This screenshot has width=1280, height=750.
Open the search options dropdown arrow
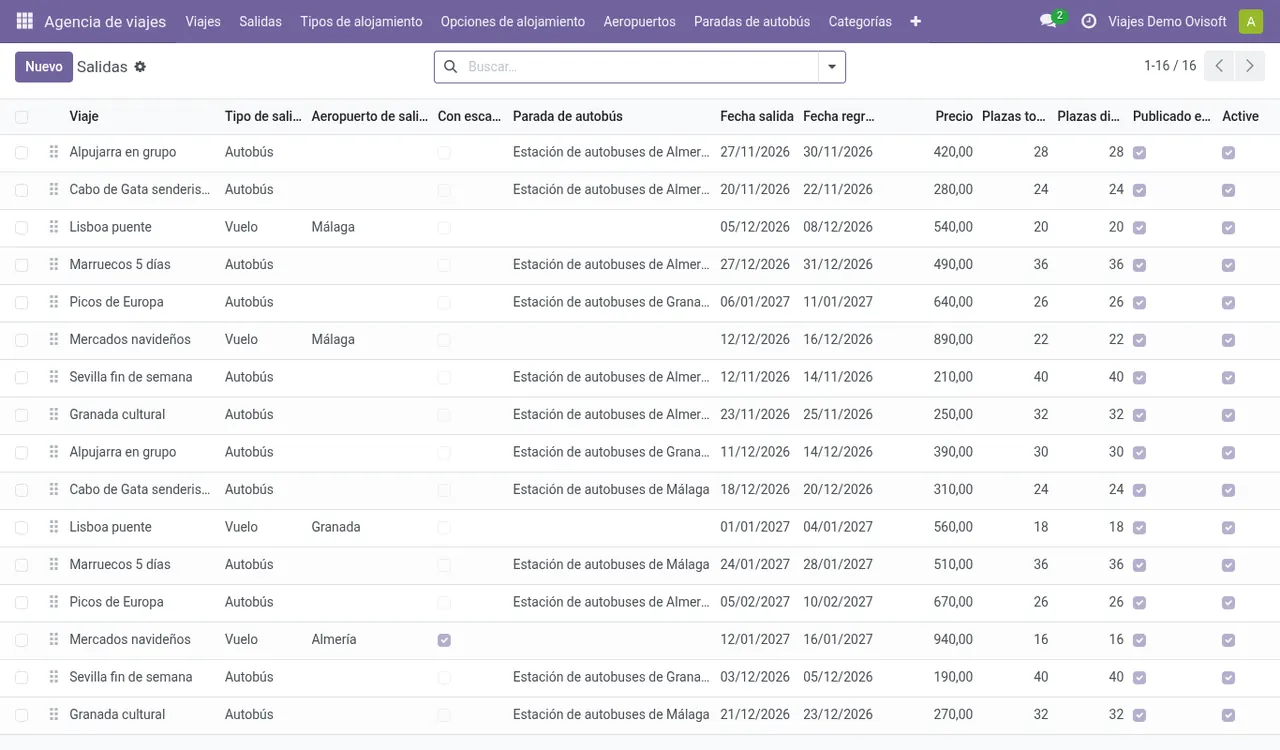click(x=832, y=67)
